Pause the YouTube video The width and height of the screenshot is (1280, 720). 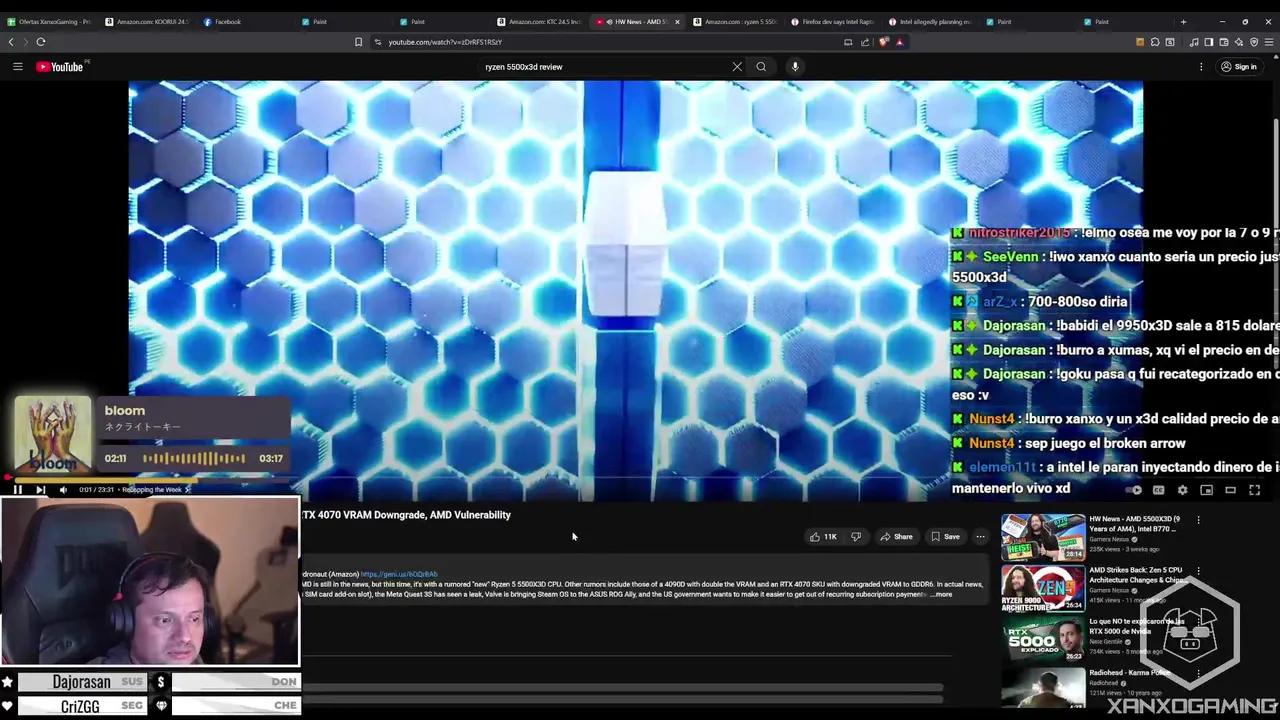click(17, 490)
